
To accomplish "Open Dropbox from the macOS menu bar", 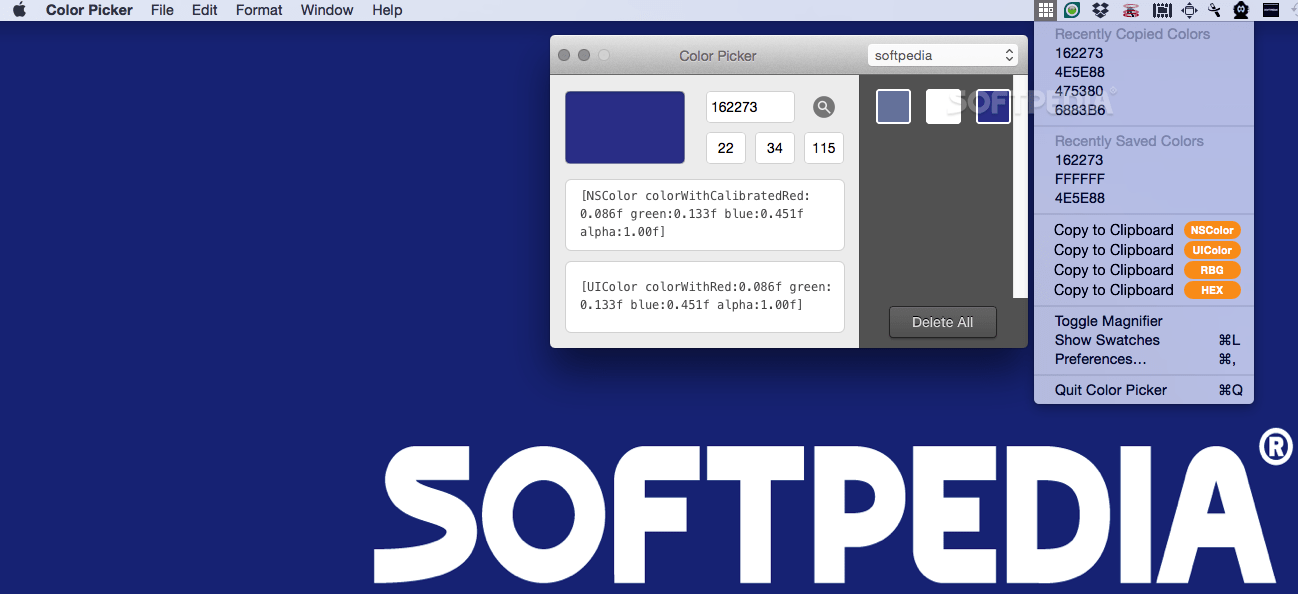I will click(1099, 10).
